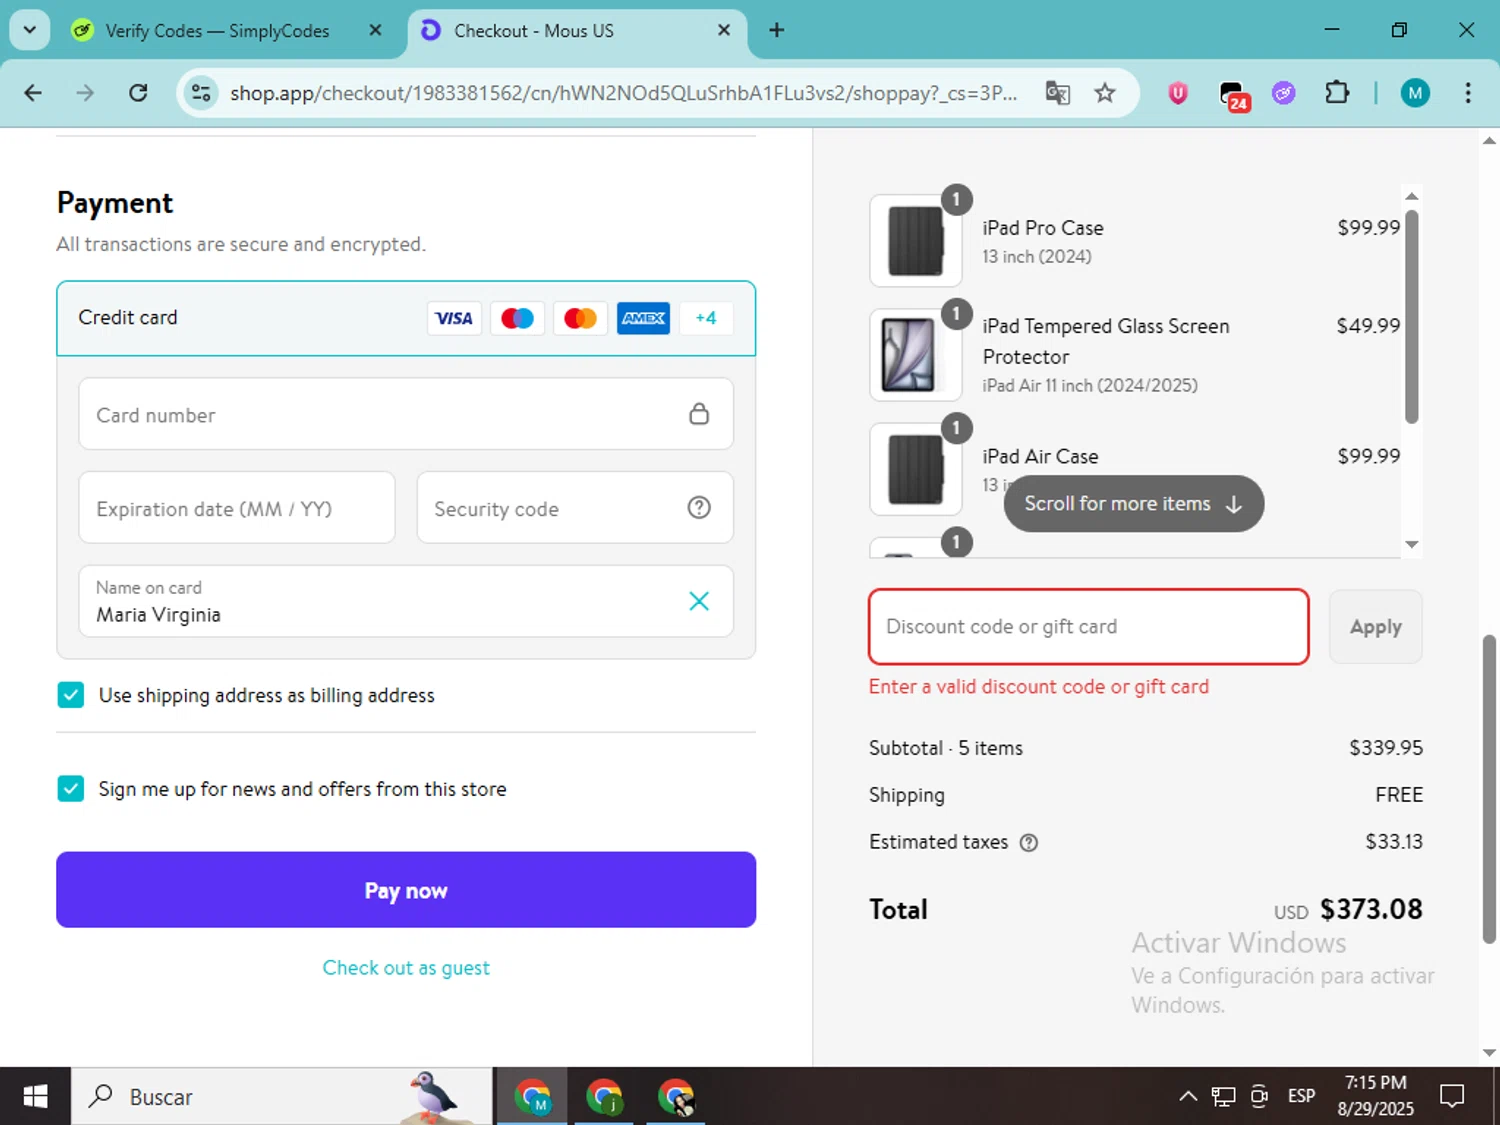Click the Subtotal $339.95 value
The image size is (1500, 1125).
[x=1385, y=748]
